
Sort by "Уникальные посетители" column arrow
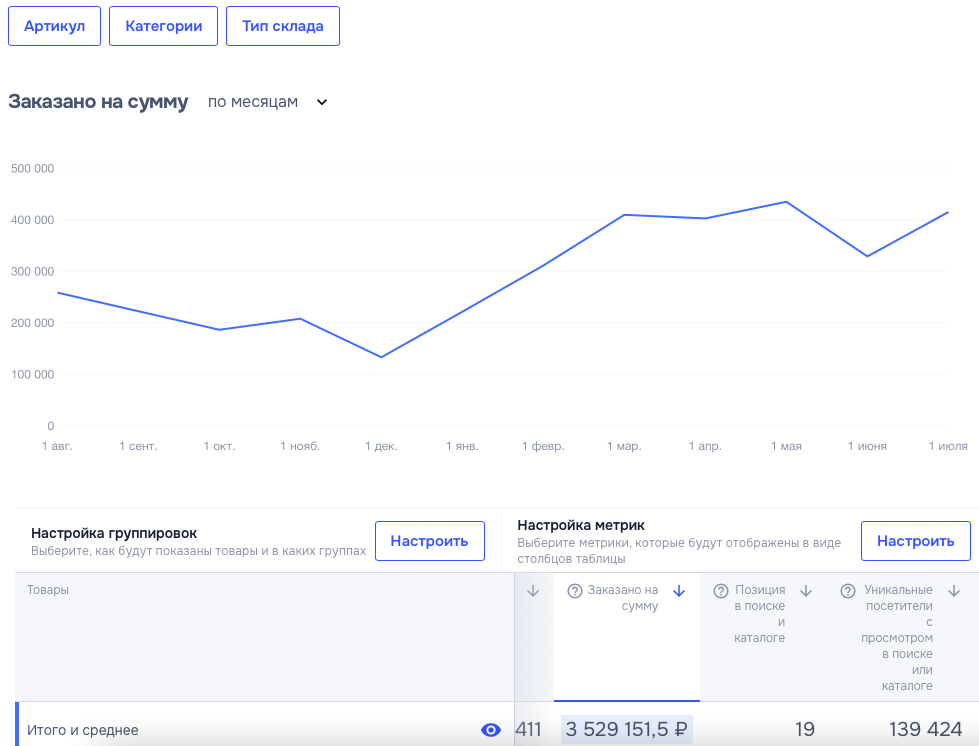pyautogui.click(x=954, y=591)
